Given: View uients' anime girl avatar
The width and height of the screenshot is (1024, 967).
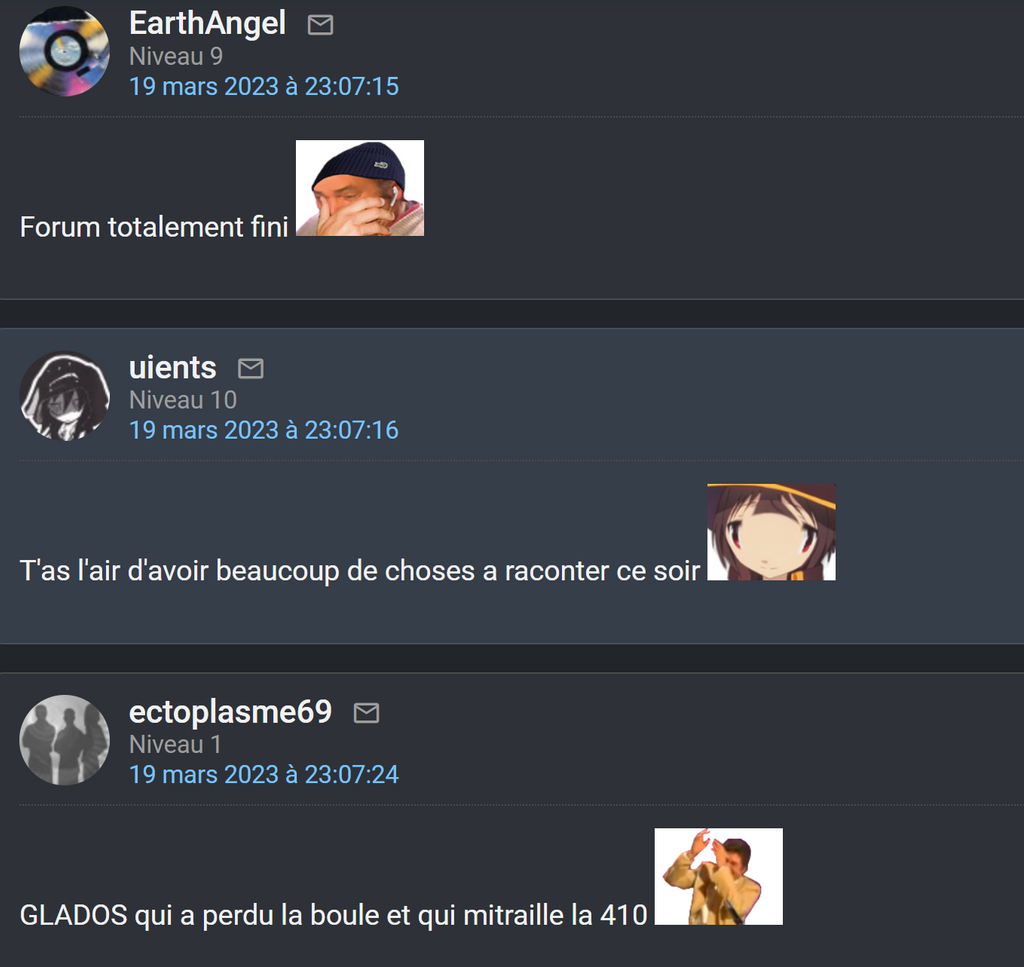Looking at the screenshot, I should coord(65,396).
